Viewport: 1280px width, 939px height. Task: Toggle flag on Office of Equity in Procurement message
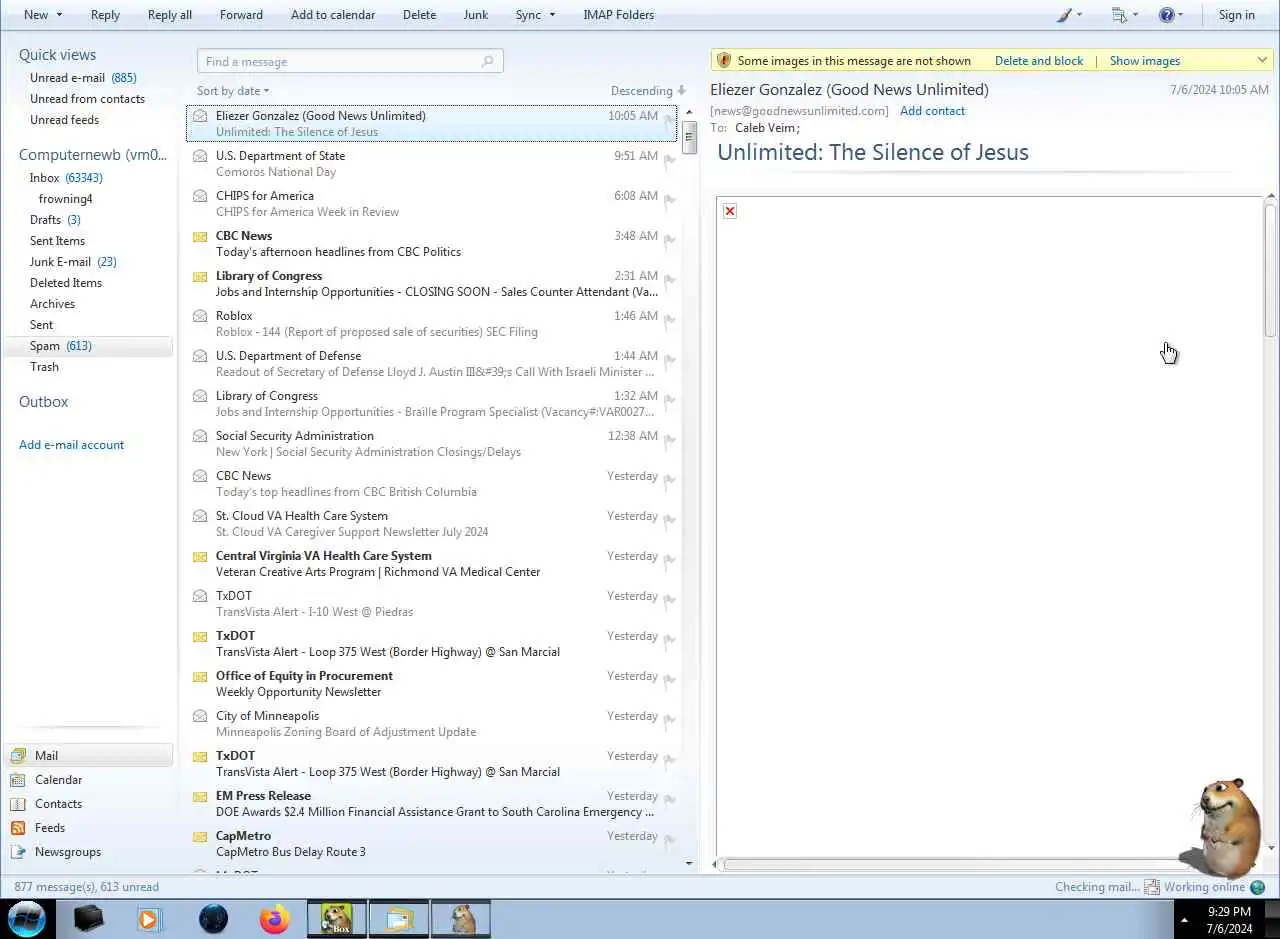point(670,680)
